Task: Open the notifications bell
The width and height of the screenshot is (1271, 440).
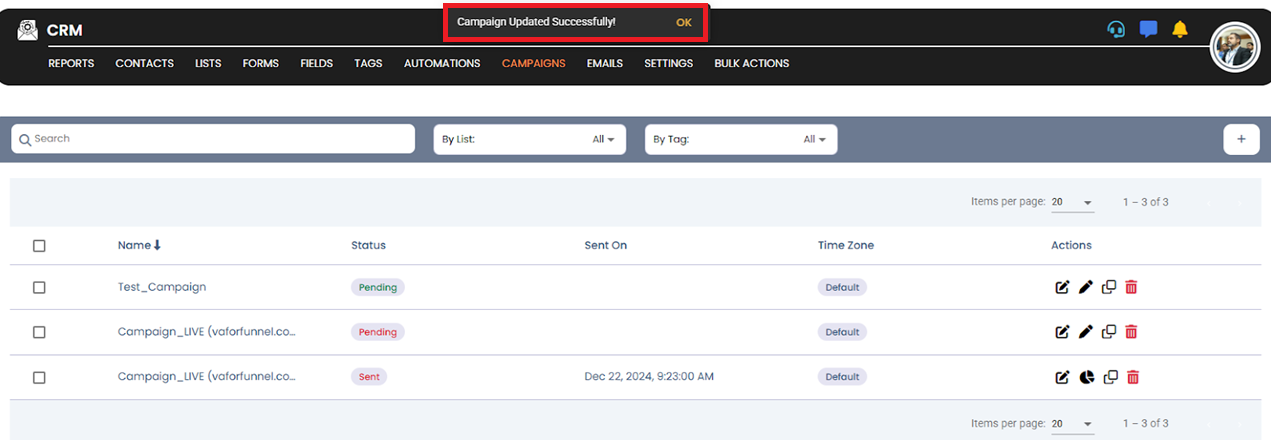Action: (1180, 29)
